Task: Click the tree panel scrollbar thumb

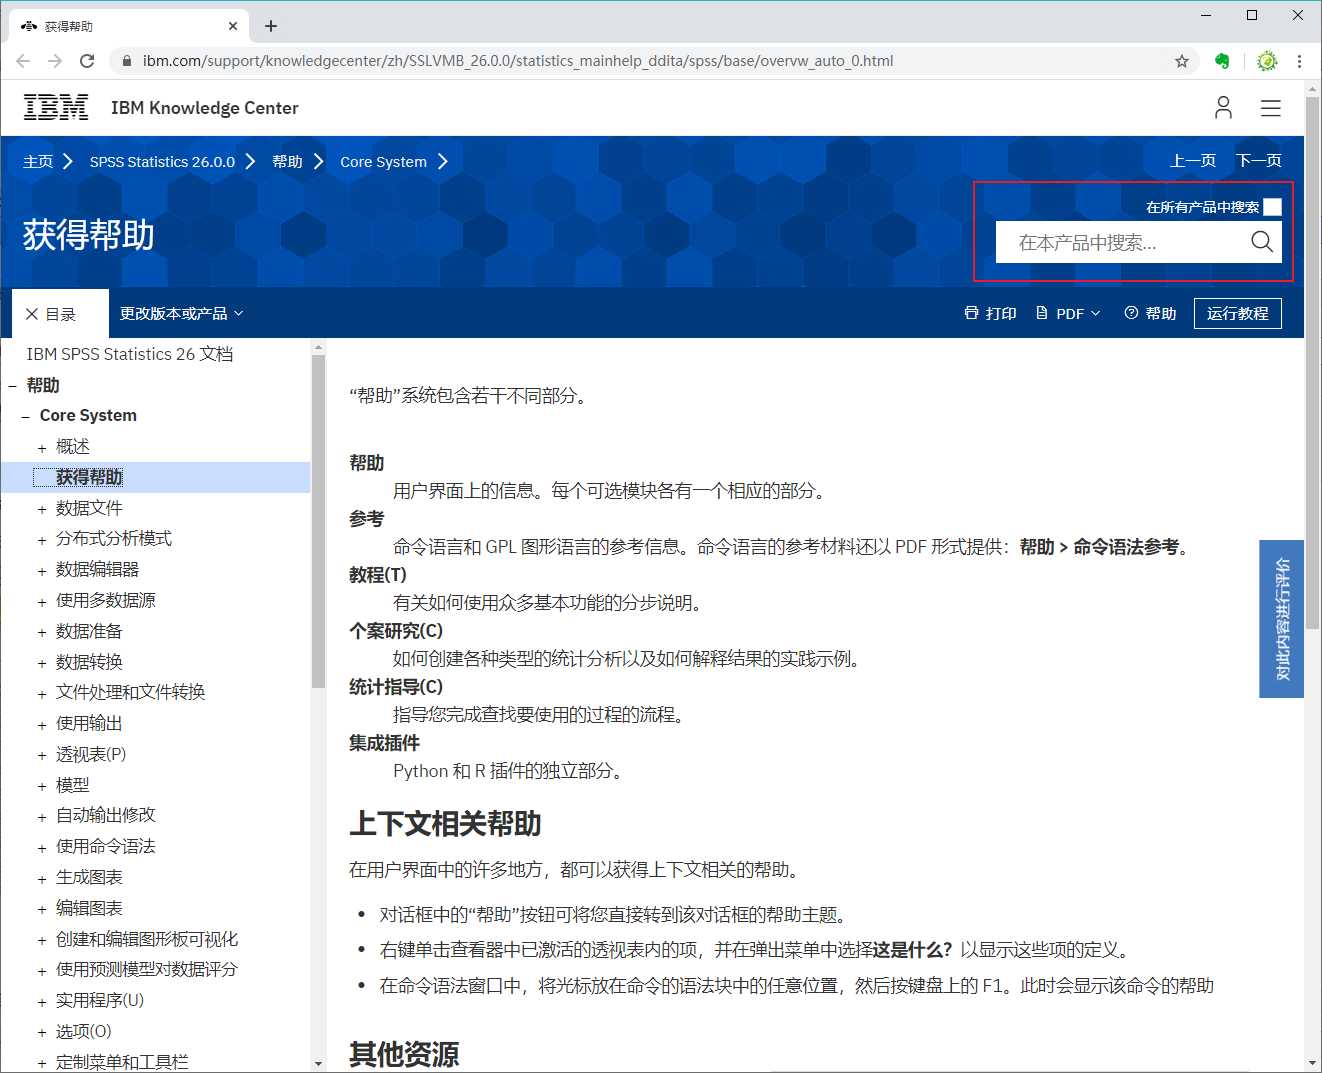Action: point(318,521)
